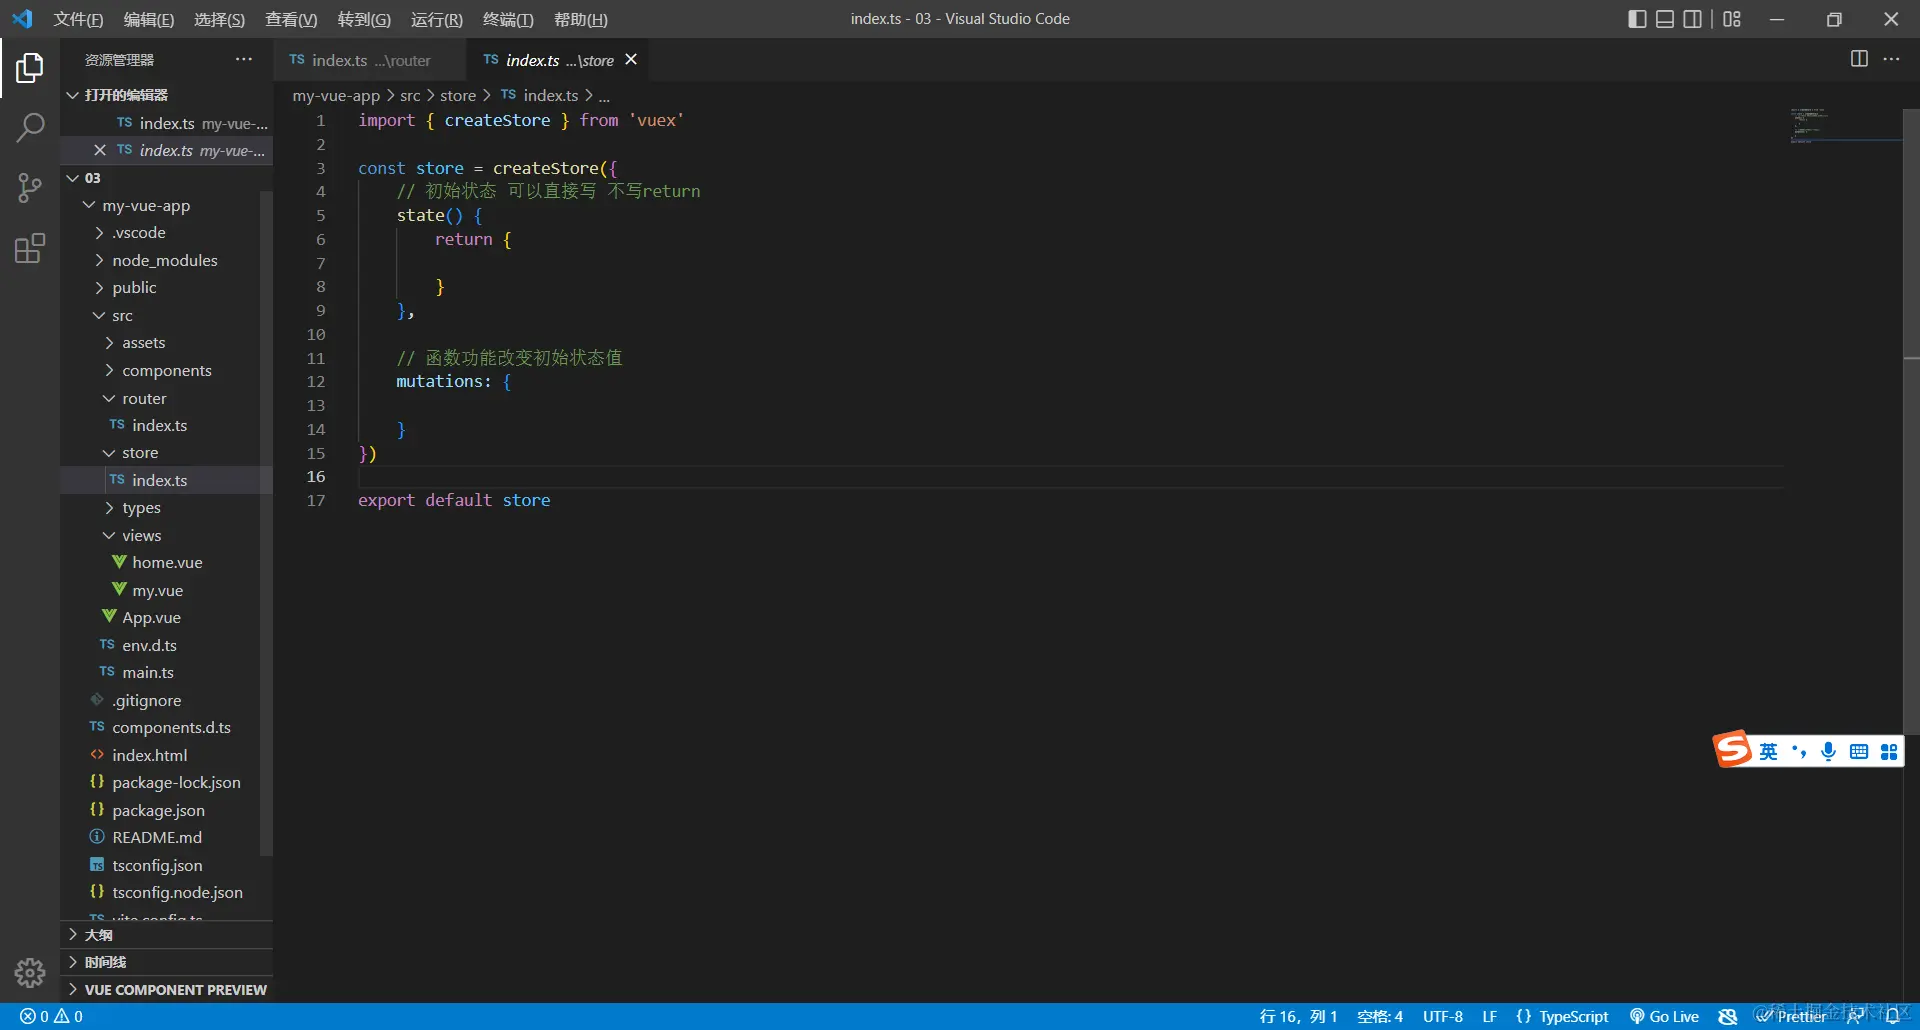The height and width of the screenshot is (1030, 1920).
Task: Click Sogou toolbox grid icon
Action: pyautogui.click(x=1889, y=752)
